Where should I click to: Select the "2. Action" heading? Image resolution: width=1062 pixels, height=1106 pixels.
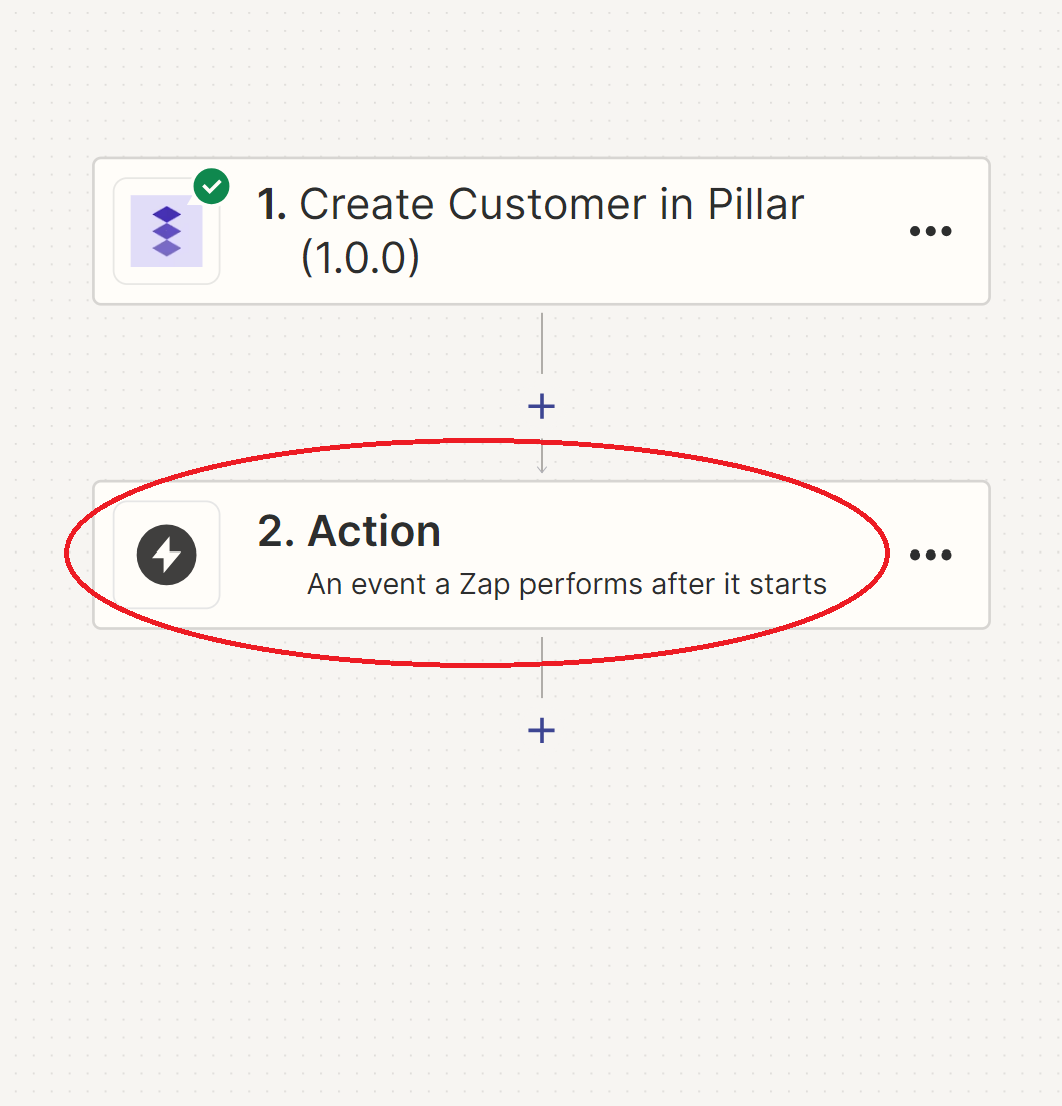point(349,530)
